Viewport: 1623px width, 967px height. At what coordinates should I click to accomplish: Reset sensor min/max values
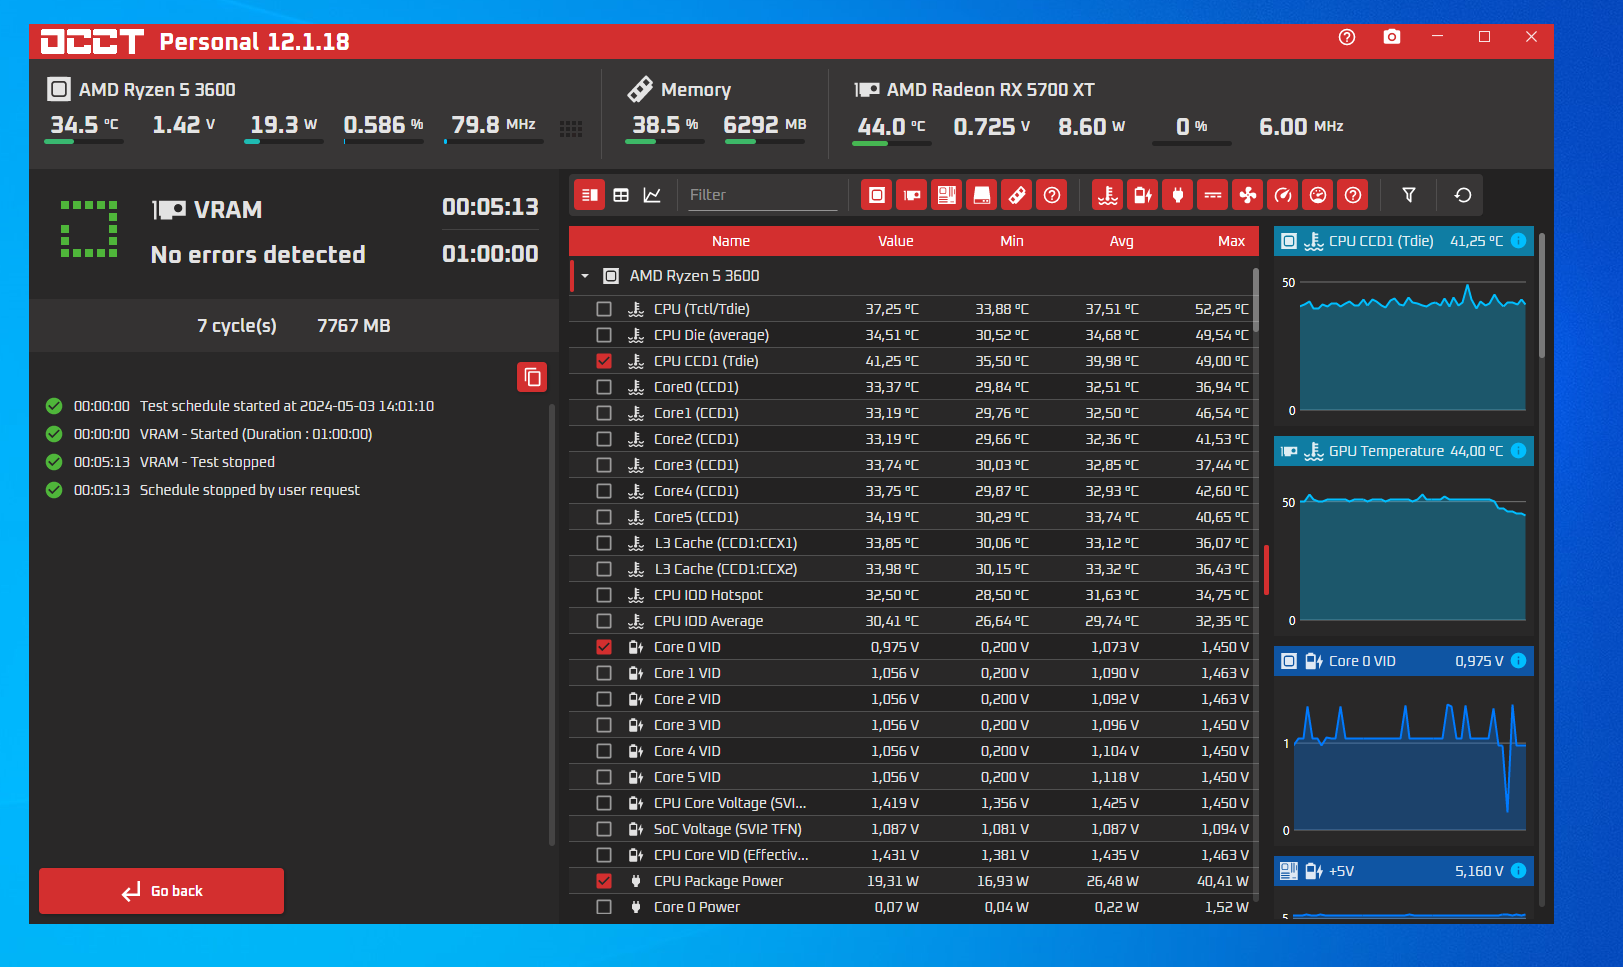1463,195
